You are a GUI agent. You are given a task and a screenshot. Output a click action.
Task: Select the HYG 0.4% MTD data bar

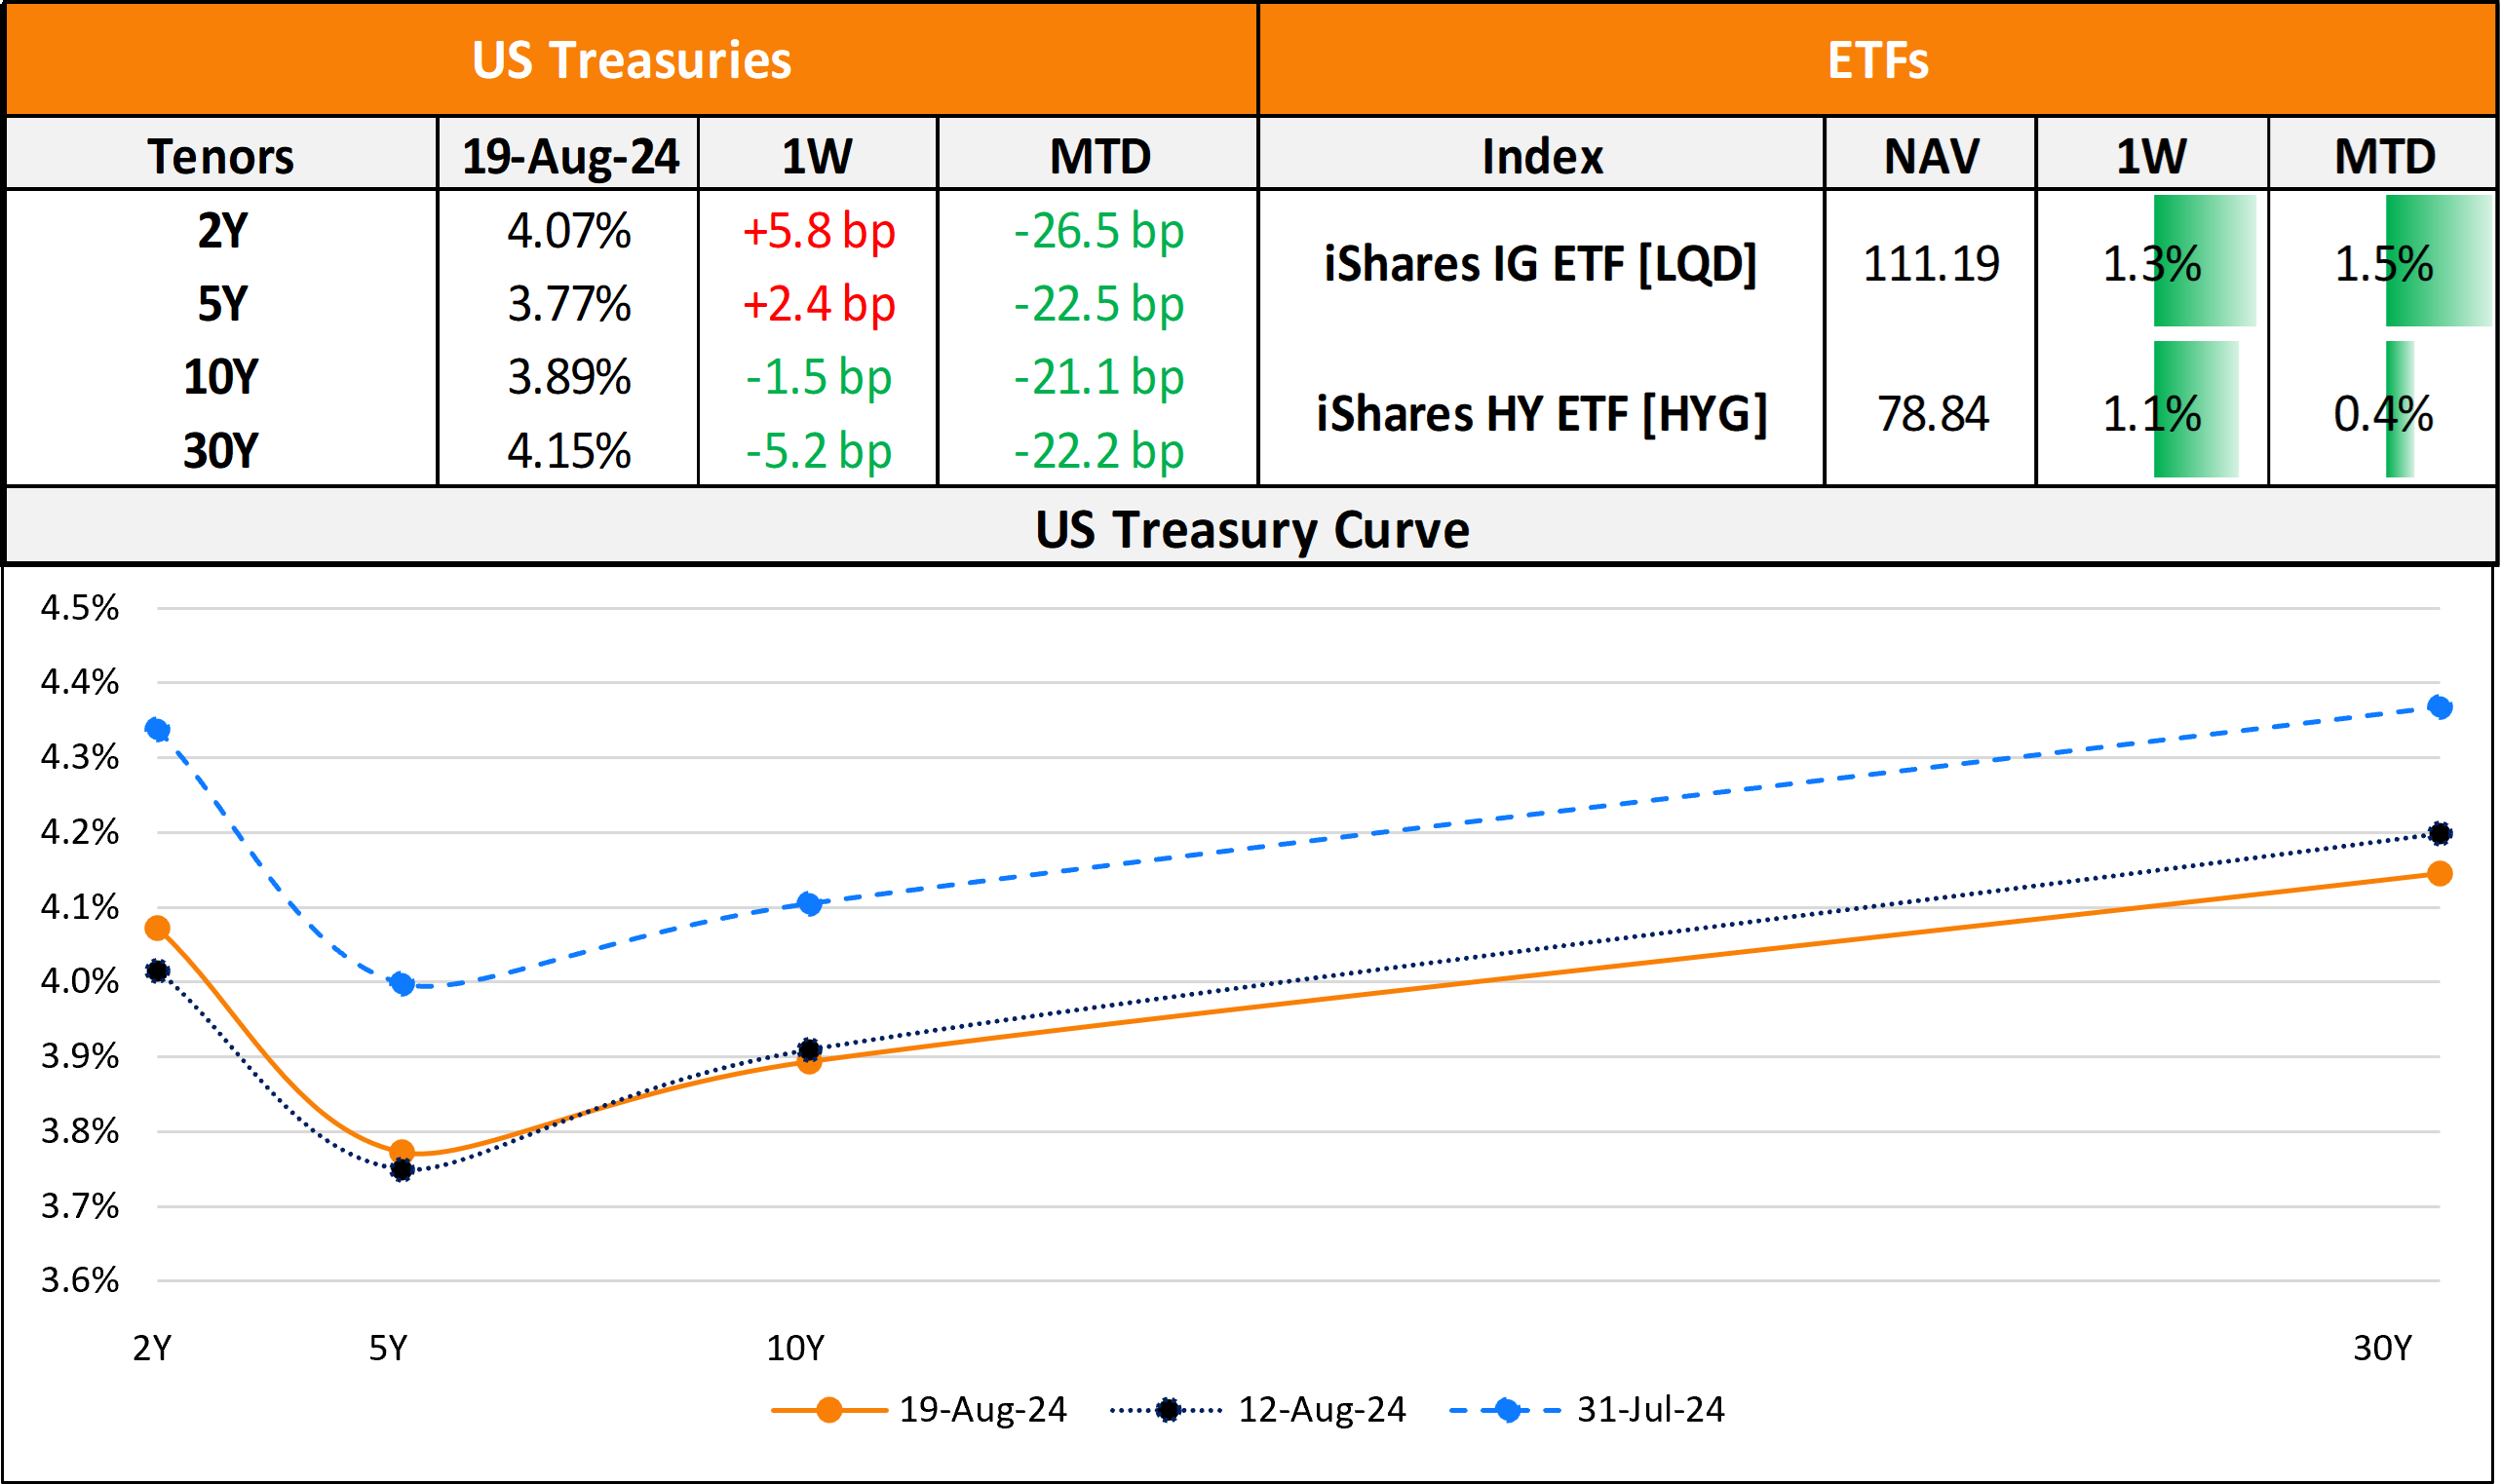2399,410
